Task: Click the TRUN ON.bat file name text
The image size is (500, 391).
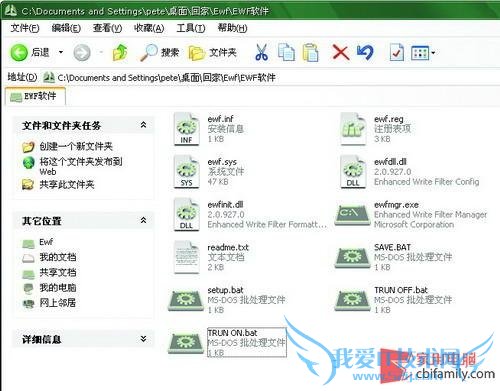Action: coord(232,333)
